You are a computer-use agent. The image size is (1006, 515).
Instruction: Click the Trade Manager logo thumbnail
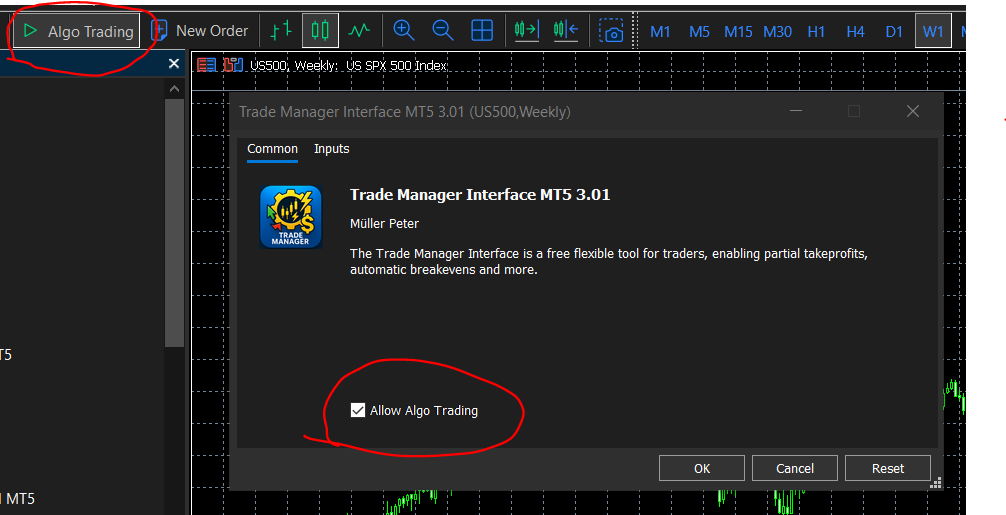pos(291,217)
